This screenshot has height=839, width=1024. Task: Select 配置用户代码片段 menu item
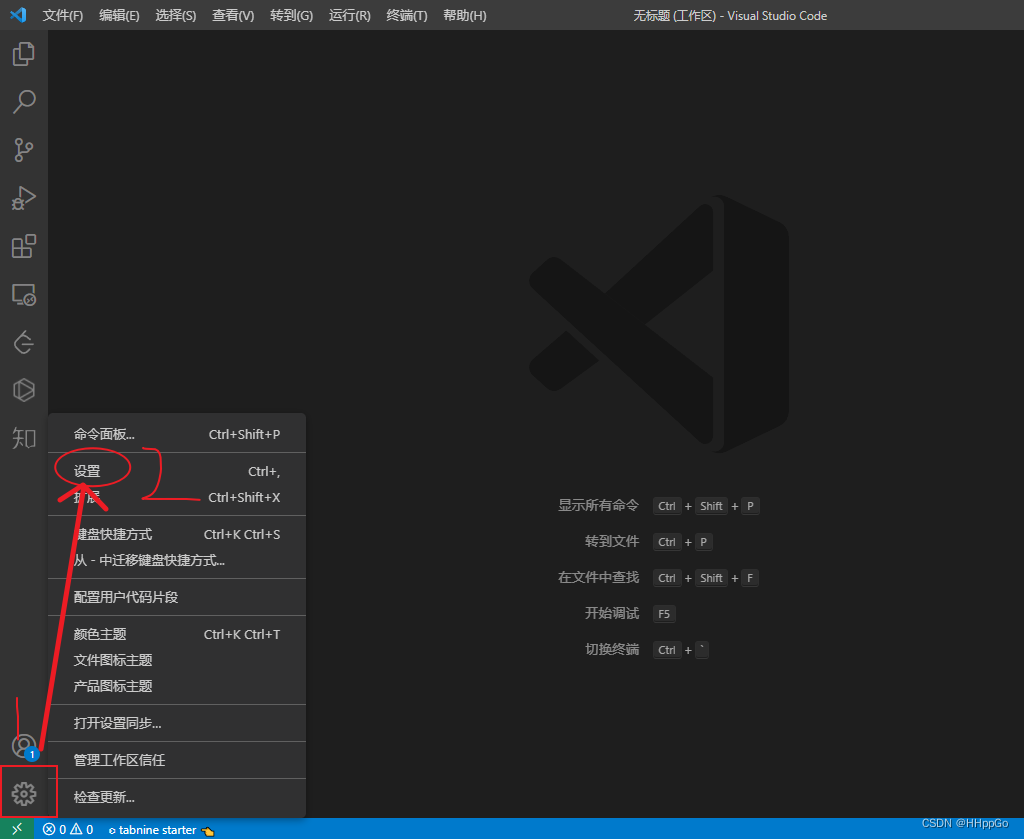[x=177, y=597]
